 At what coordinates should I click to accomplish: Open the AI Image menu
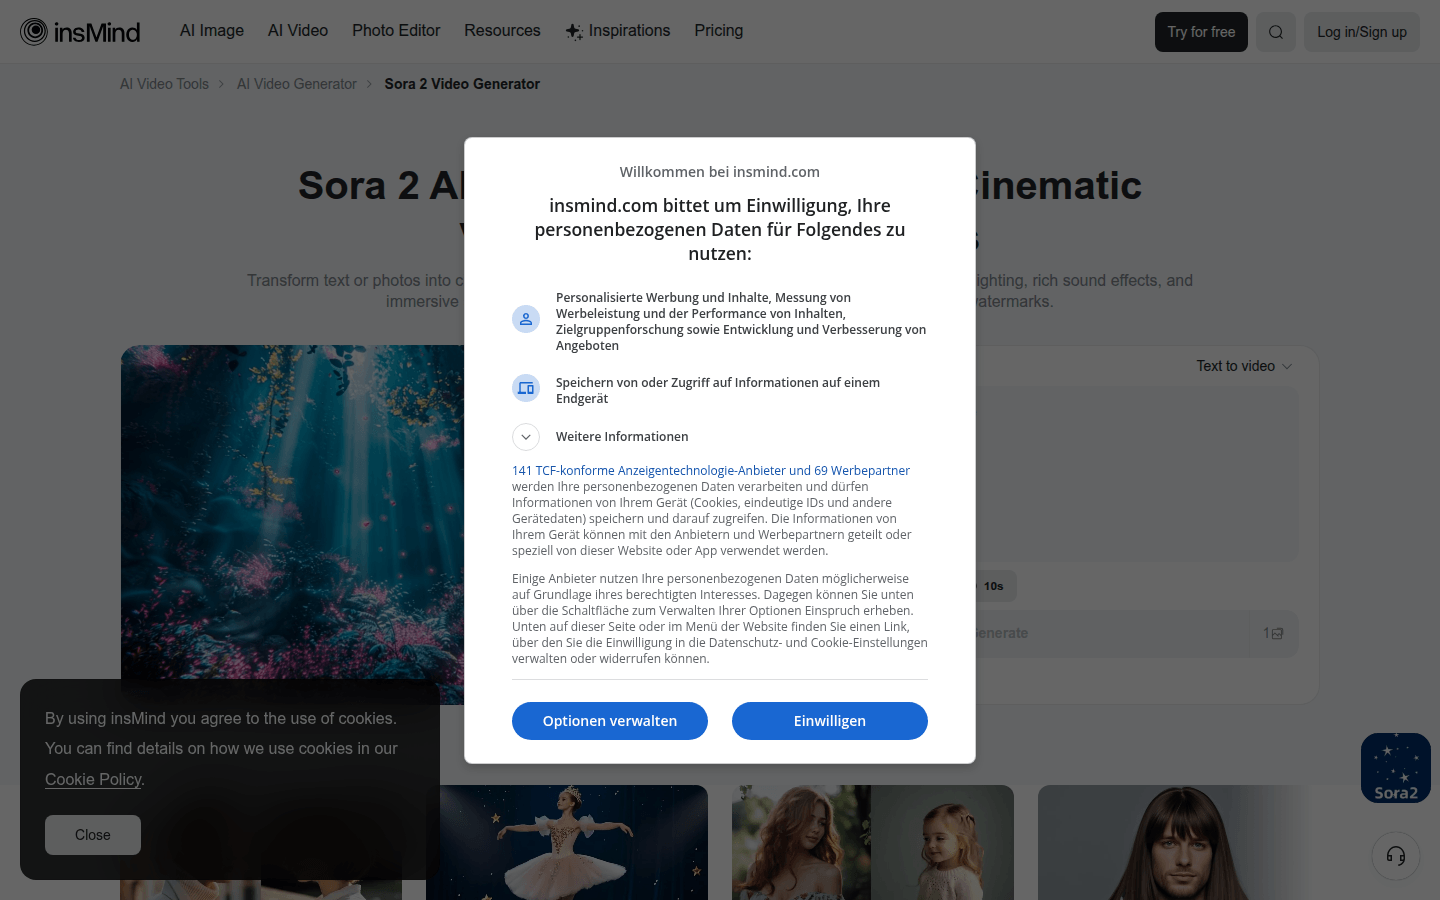point(212,31)
